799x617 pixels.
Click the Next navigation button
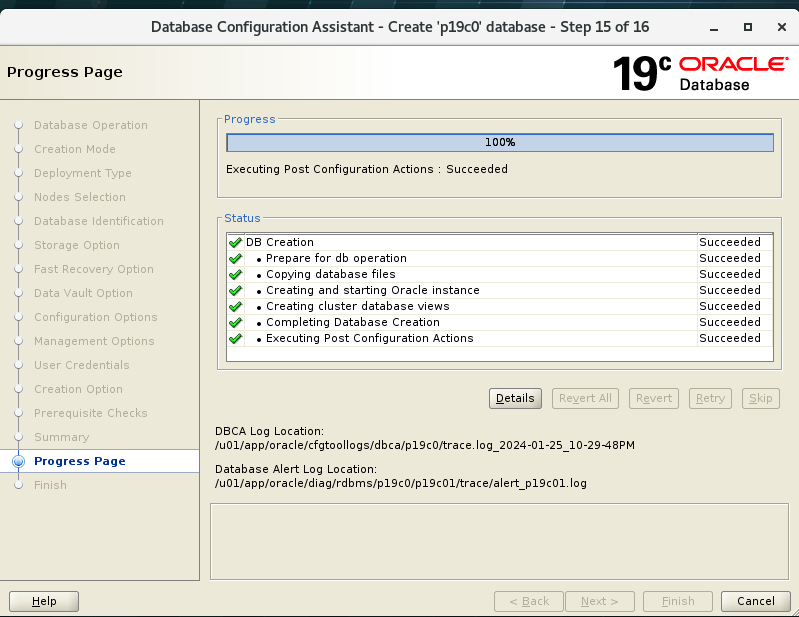tap(600, 601)
